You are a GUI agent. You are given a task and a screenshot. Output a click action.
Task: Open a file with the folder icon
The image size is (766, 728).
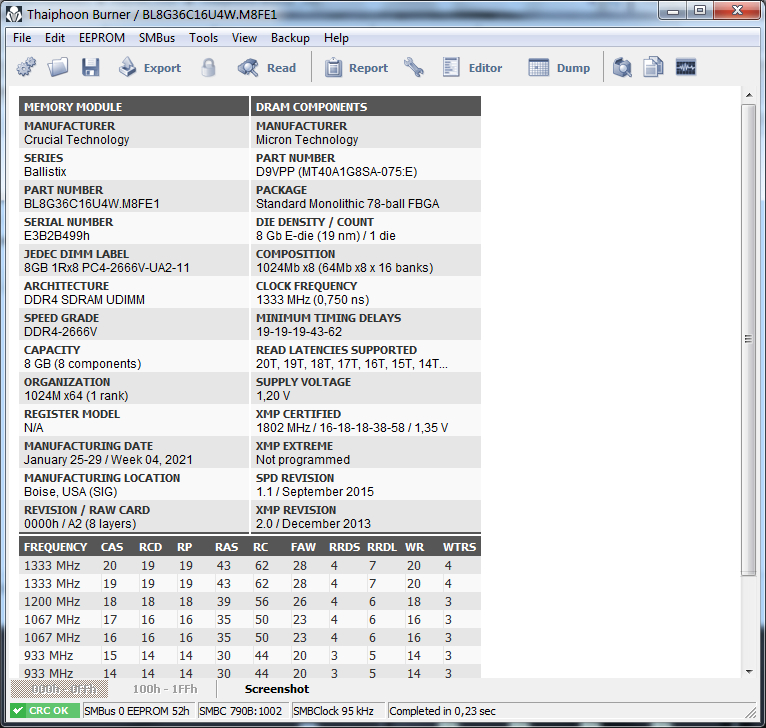click(x=58, y=67)
